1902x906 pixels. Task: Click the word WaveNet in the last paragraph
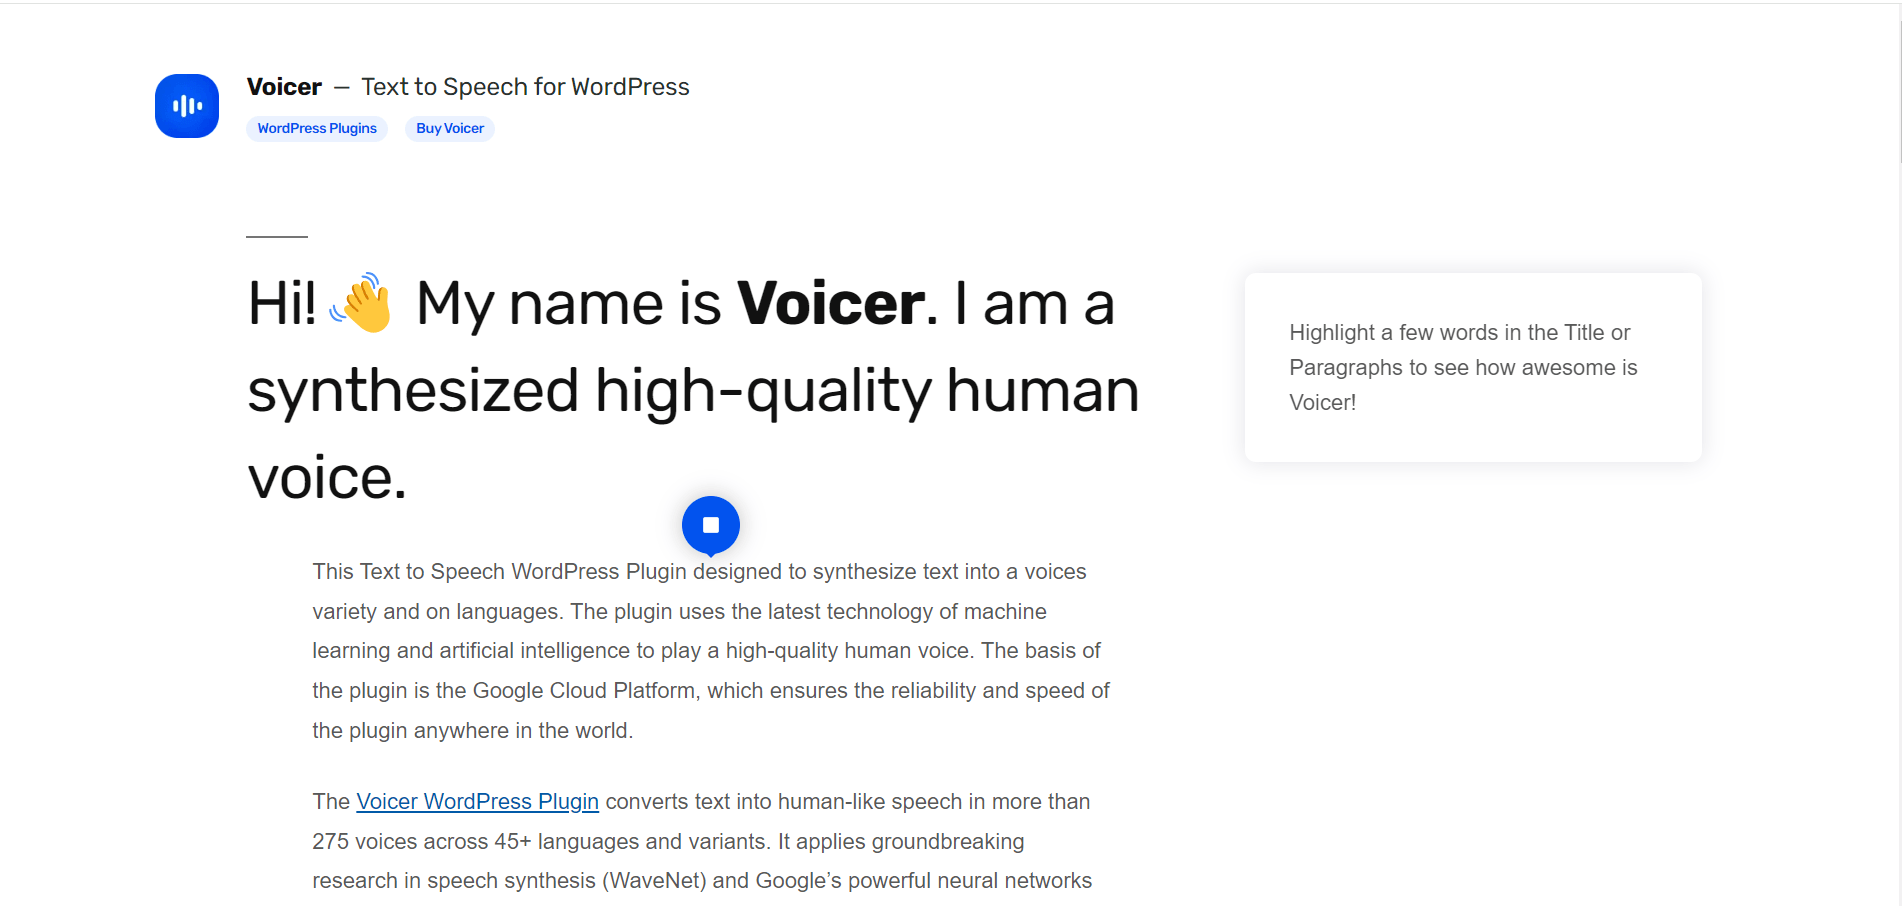click(x=654, y=880)
